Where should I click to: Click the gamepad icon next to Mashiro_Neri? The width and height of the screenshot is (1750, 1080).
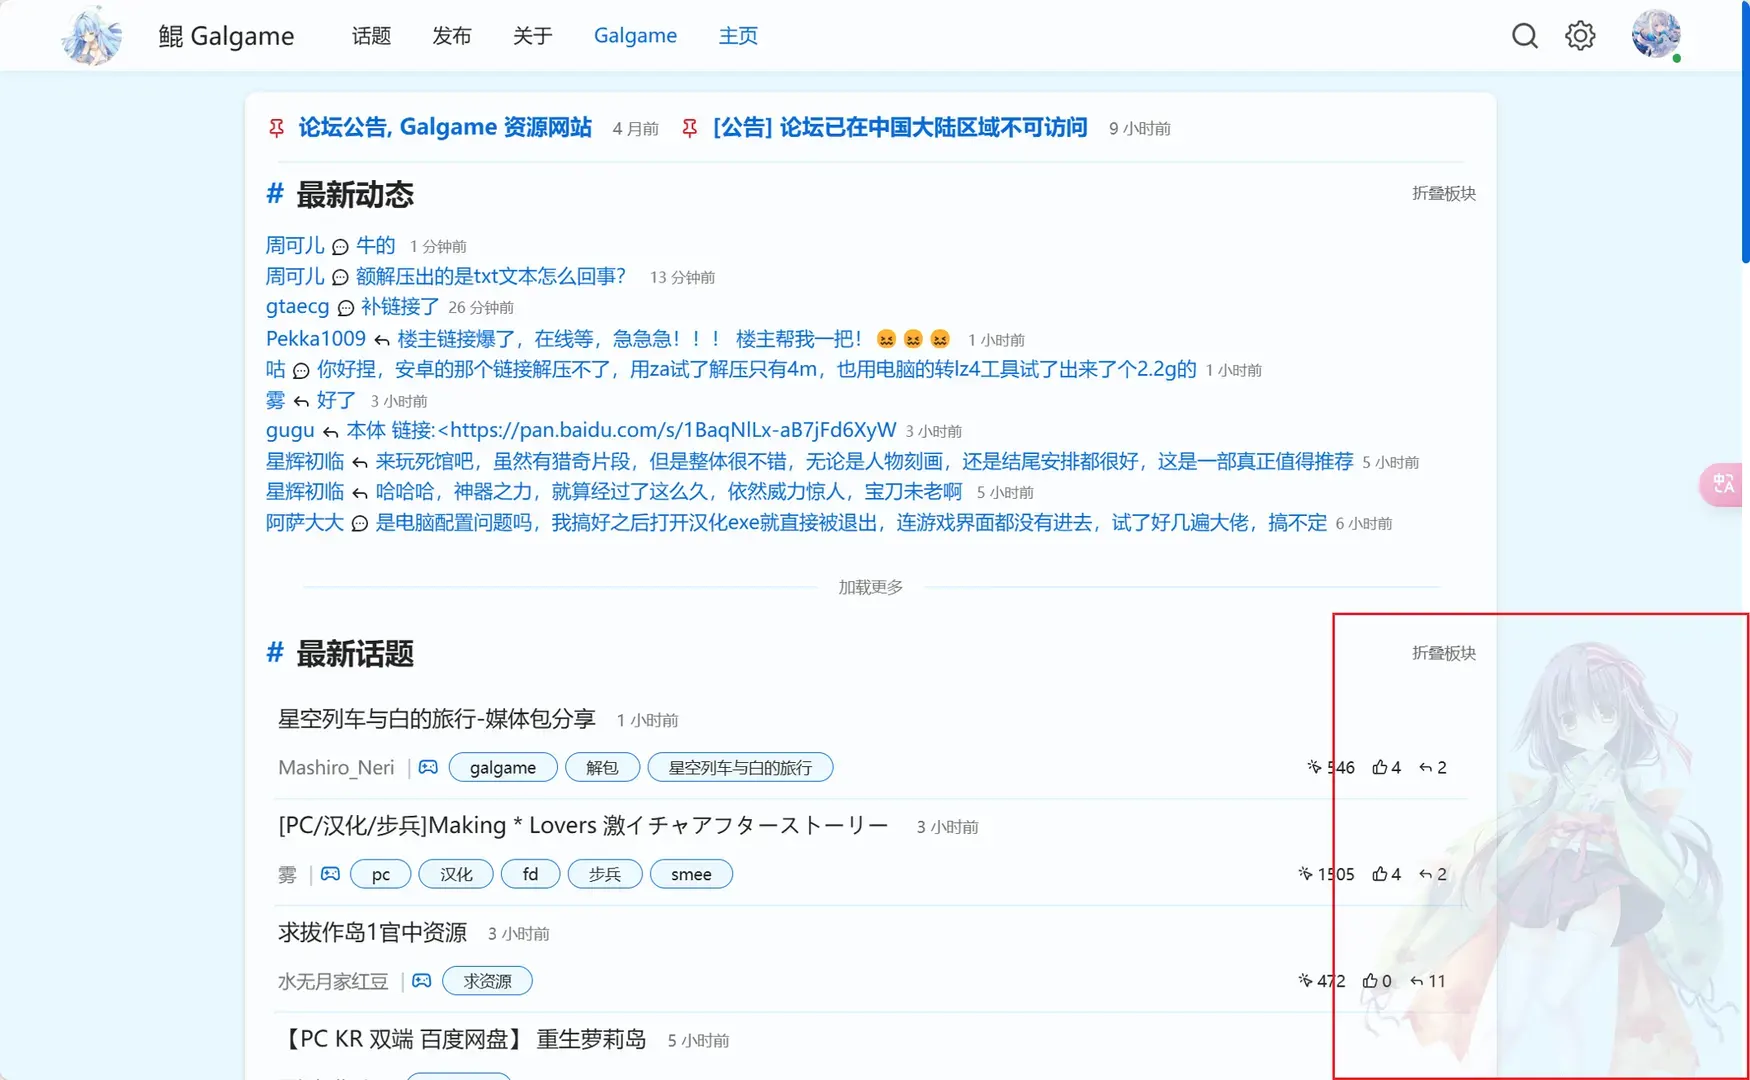428,767
